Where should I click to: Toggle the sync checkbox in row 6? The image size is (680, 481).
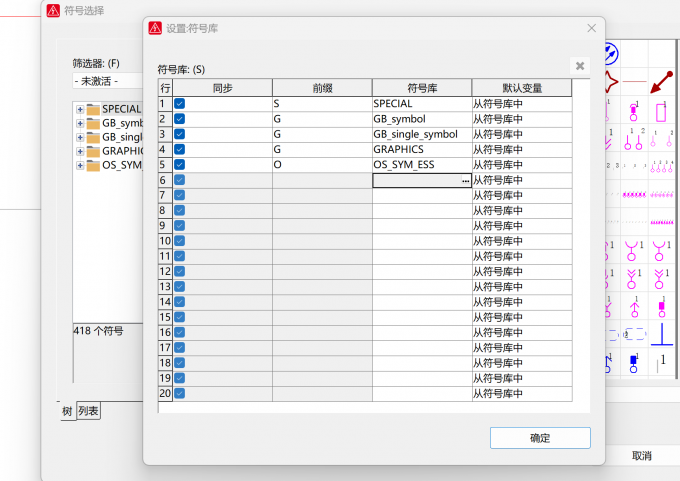pyautogui.click(x=180, y=180)
